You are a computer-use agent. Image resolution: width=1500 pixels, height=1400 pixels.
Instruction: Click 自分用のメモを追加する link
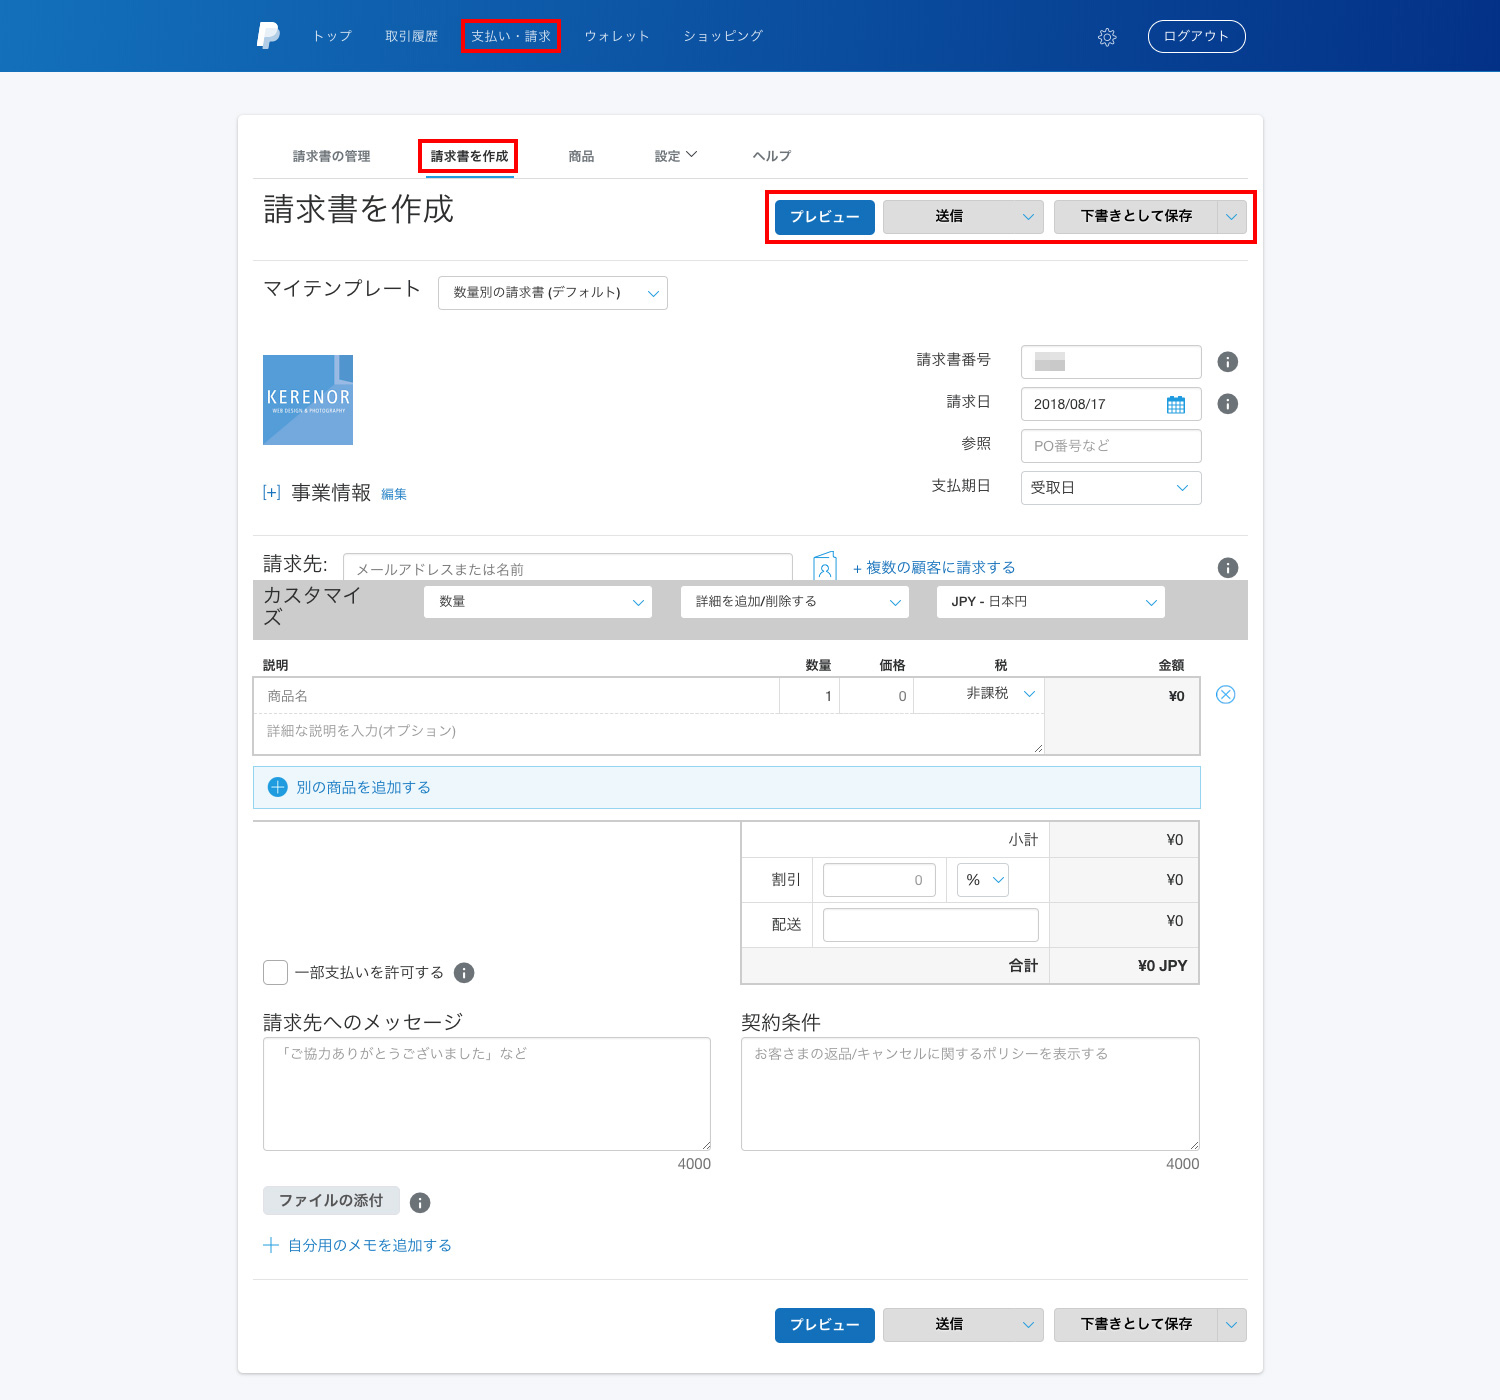click(x=370, y=1245)
